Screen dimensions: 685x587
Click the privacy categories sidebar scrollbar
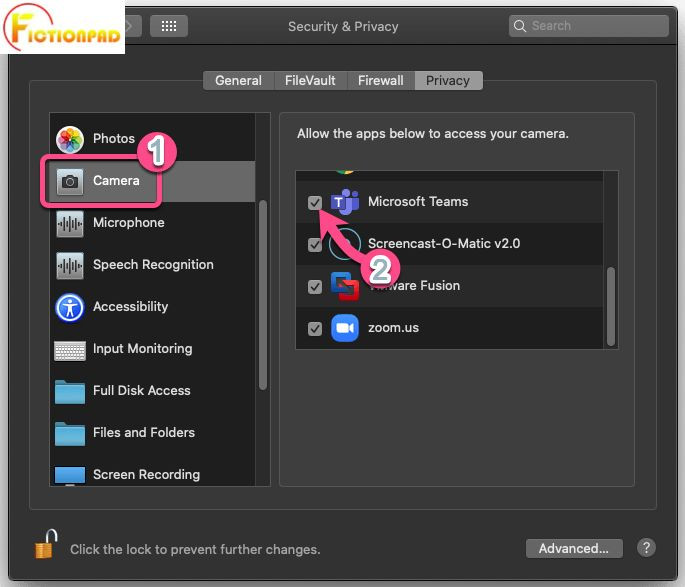(x=263, y=295)
